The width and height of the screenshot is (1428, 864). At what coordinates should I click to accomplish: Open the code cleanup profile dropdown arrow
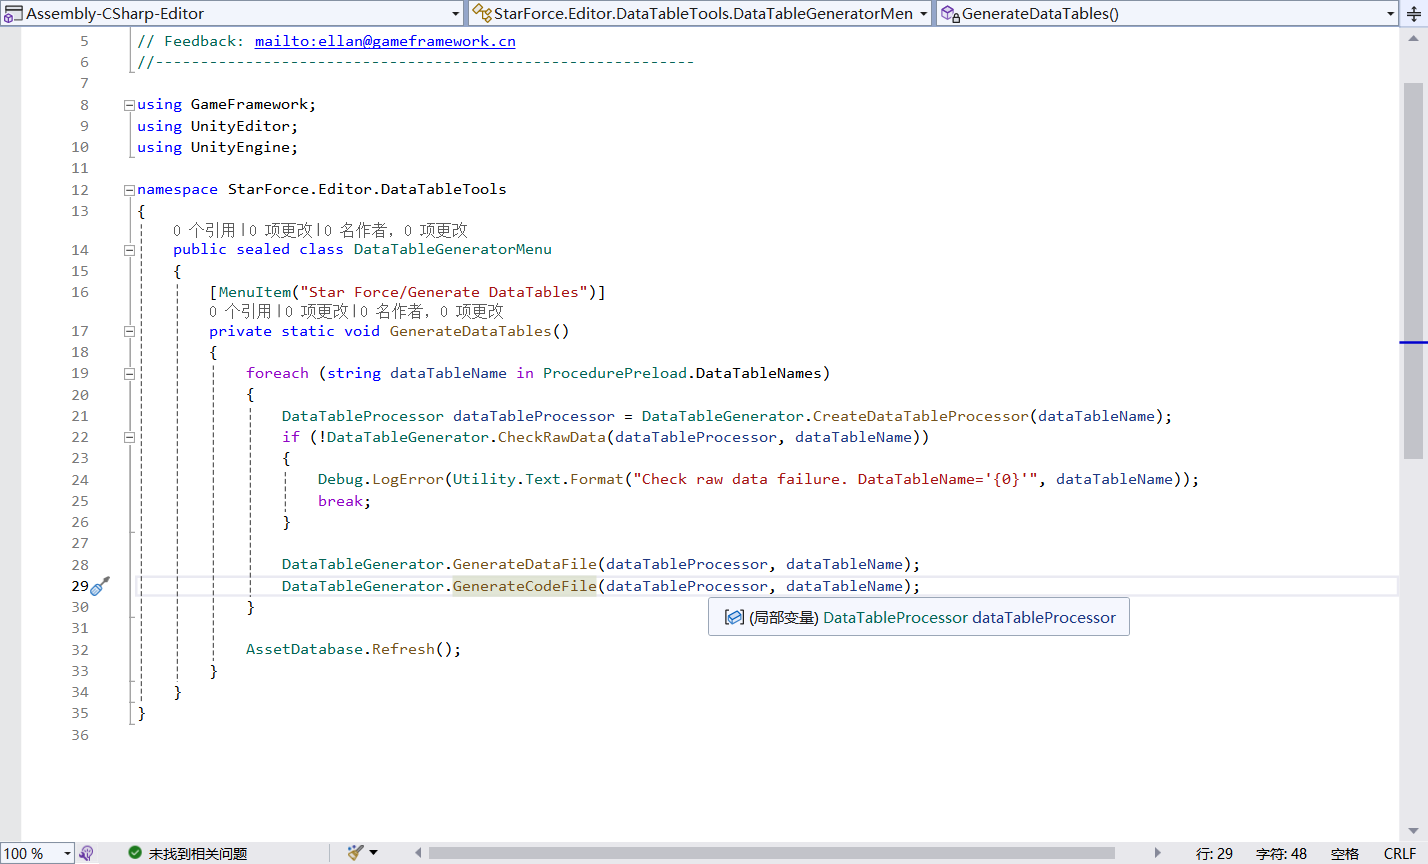coord(373,853)
